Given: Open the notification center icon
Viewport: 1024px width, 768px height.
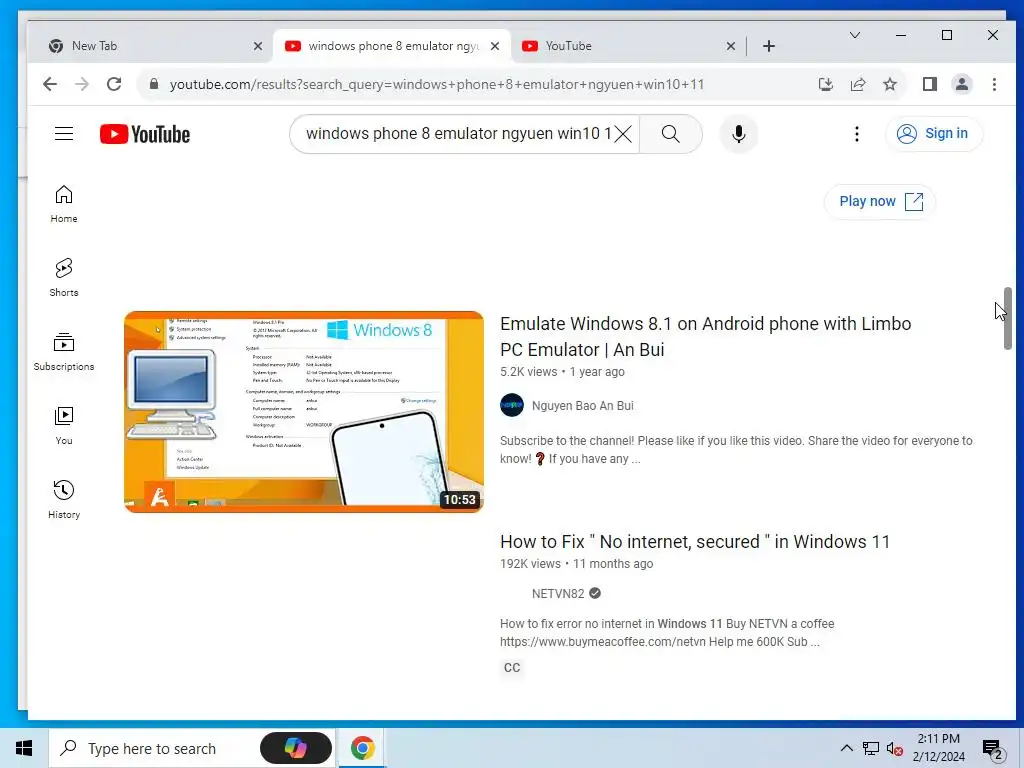Looking at the screenshot, I should click(x=993, y=750).
